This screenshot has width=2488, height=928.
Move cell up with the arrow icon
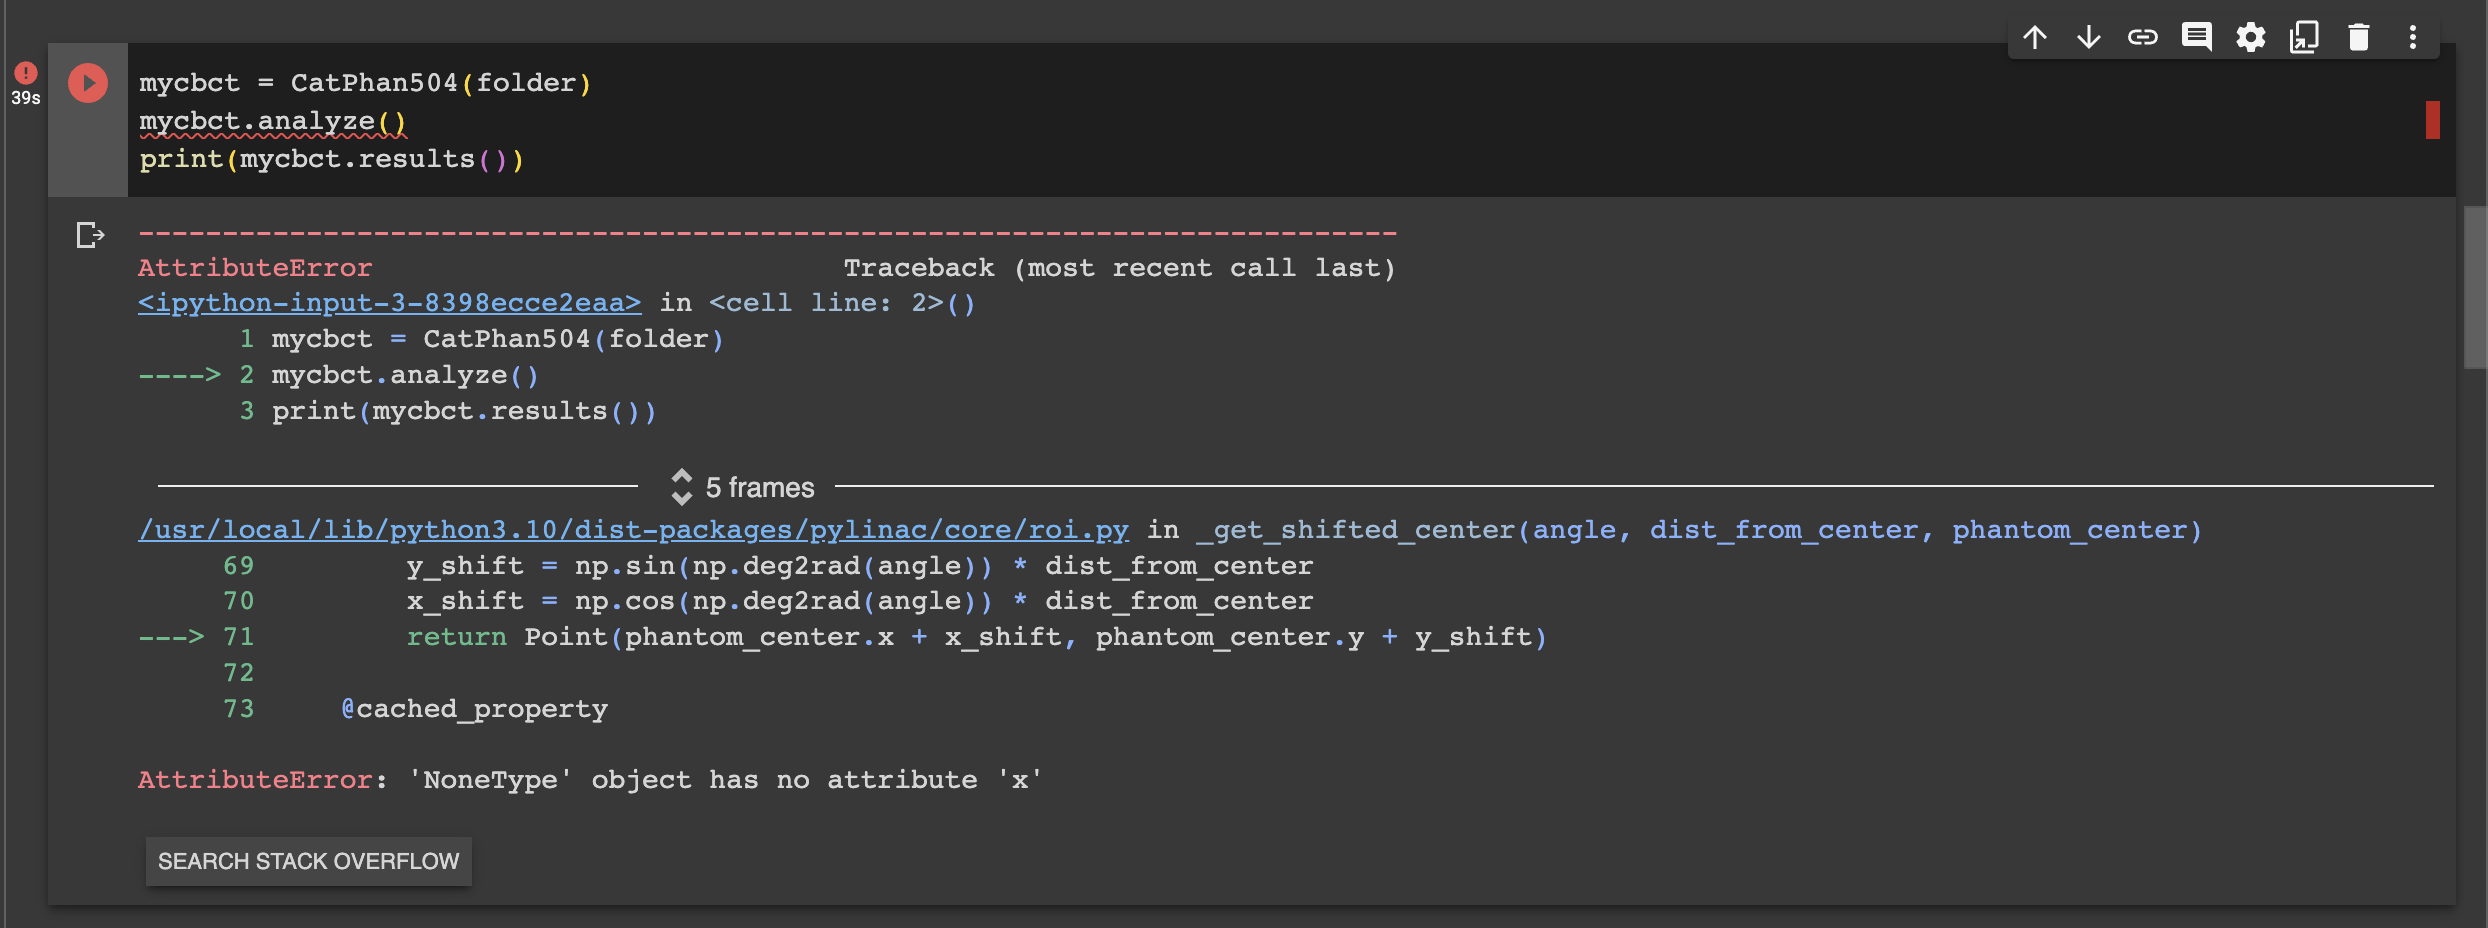pos(2035,38)
